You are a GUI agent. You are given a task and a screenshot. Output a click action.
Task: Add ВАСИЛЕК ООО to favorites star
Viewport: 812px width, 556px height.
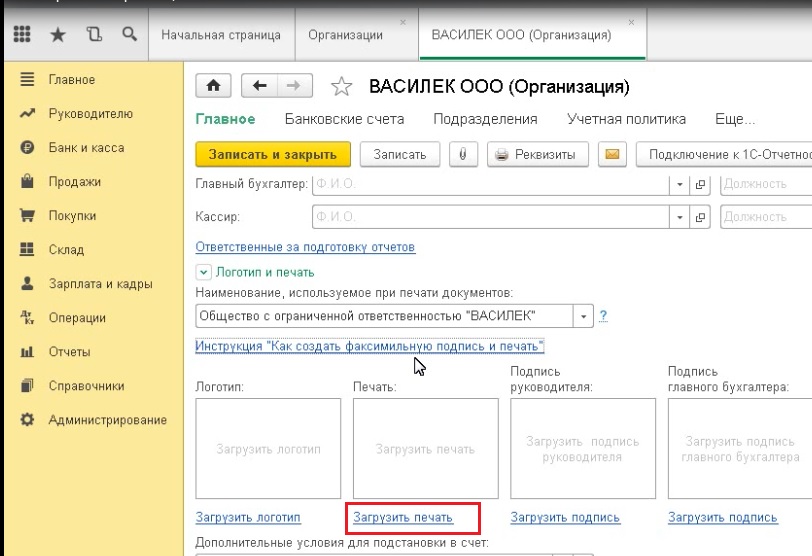342,86
